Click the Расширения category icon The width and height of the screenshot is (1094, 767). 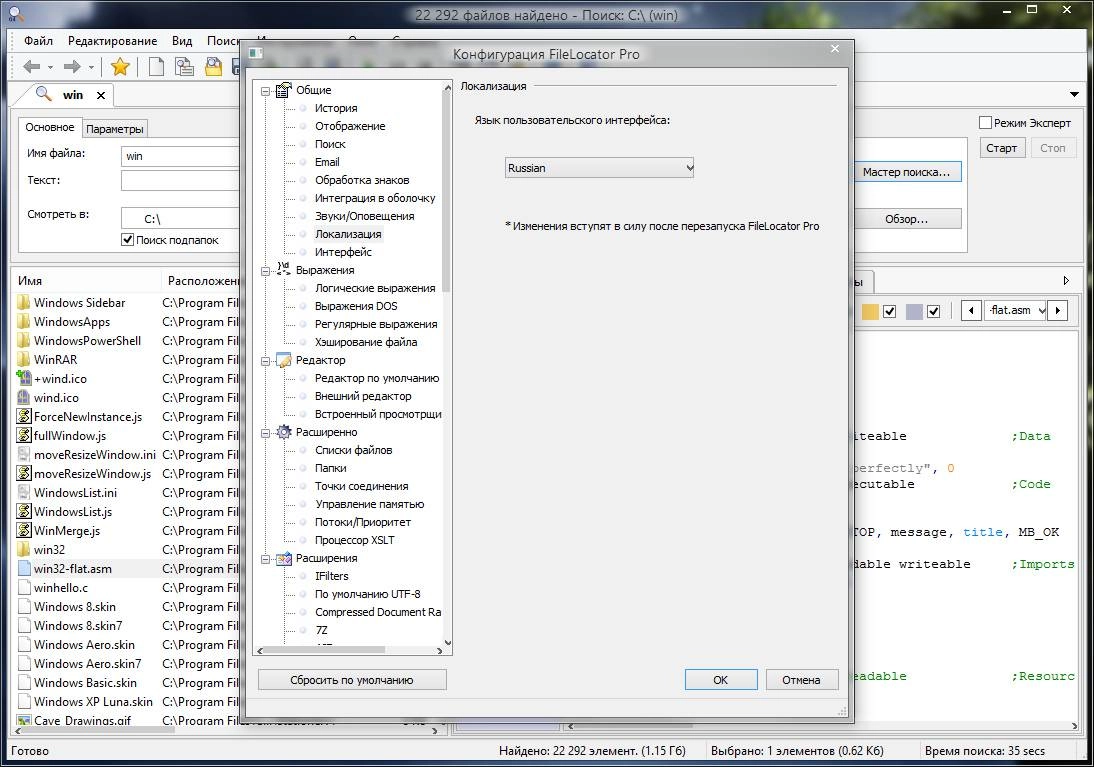(283, 558)
